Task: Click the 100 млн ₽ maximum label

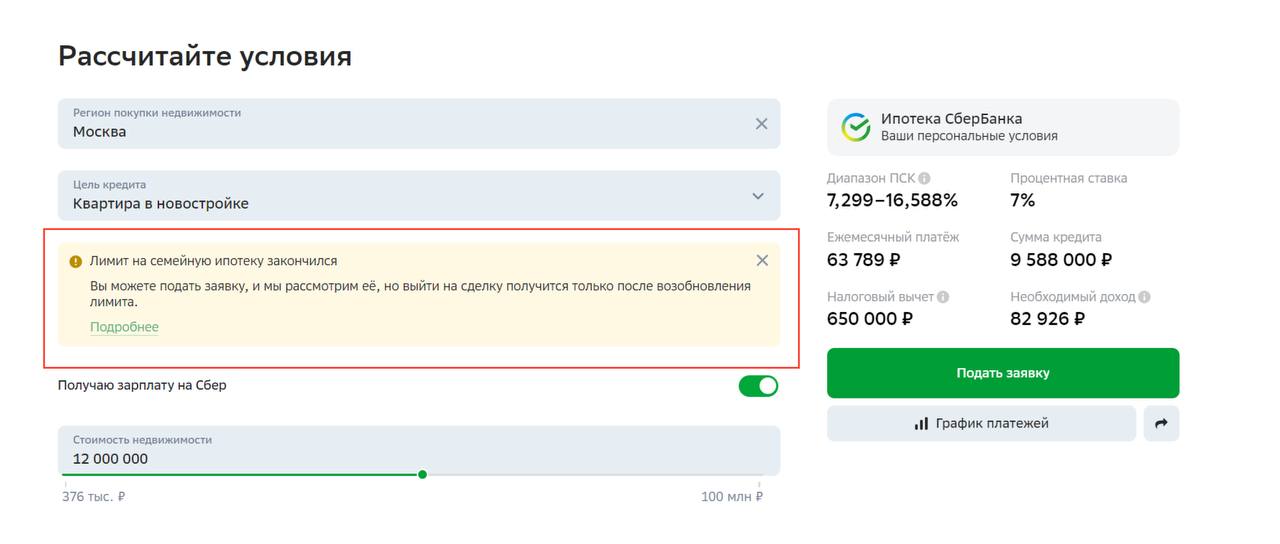Action: pos(732,497)
